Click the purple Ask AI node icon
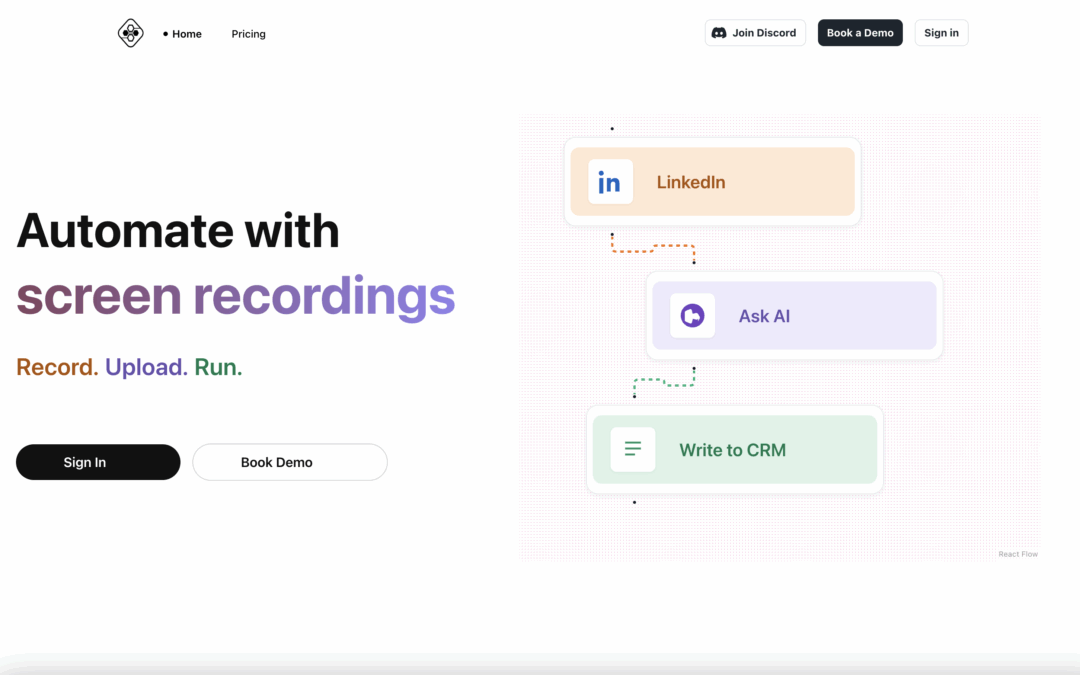This screenshot has width=1080, height=675. pyautogui.click(x=692, y=316)
